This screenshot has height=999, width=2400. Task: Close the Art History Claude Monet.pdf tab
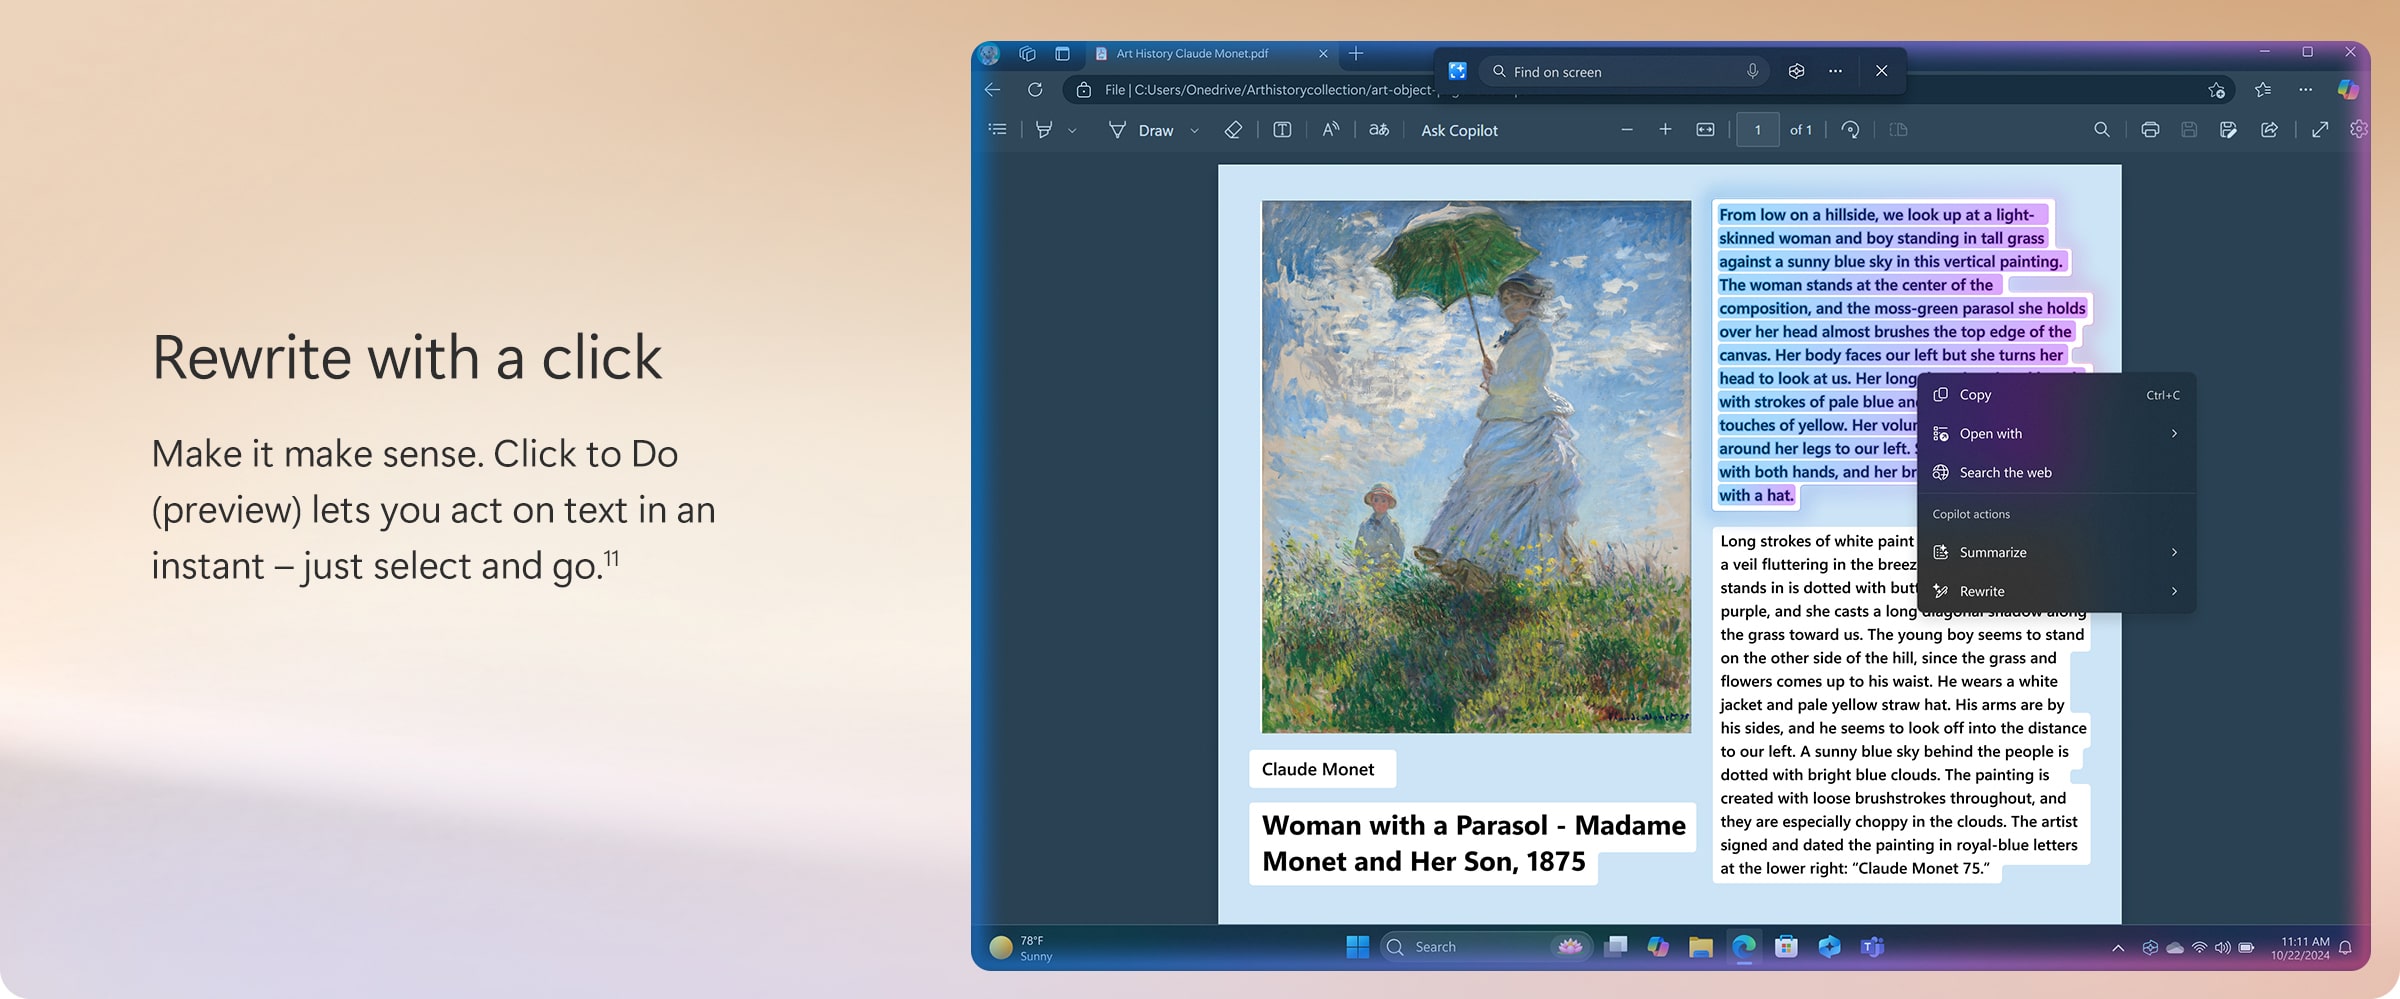pos(1323,54)
